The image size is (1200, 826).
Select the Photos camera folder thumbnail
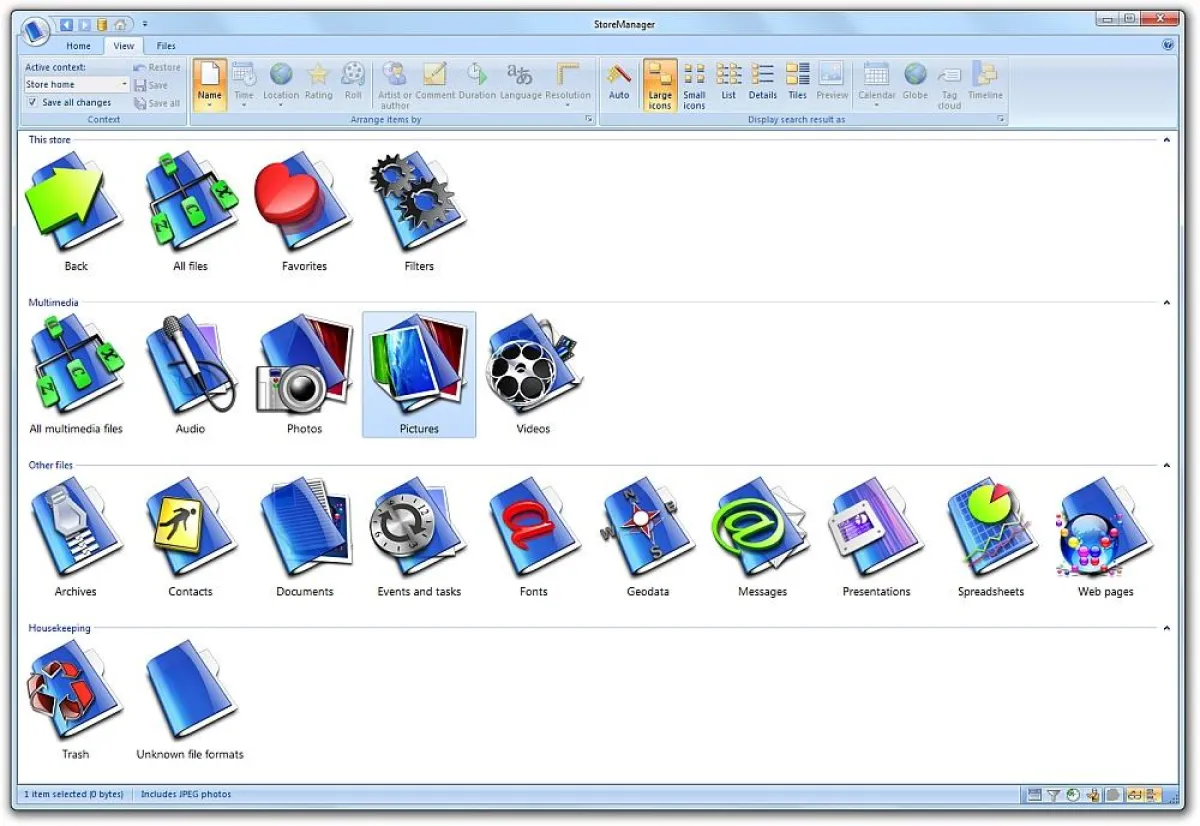pos(304,366)
